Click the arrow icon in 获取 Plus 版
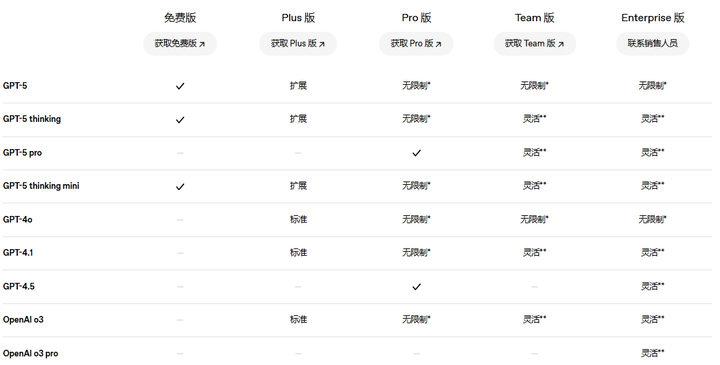The height and width of the screenshot is (365, 720). click(x=322, y=44)
